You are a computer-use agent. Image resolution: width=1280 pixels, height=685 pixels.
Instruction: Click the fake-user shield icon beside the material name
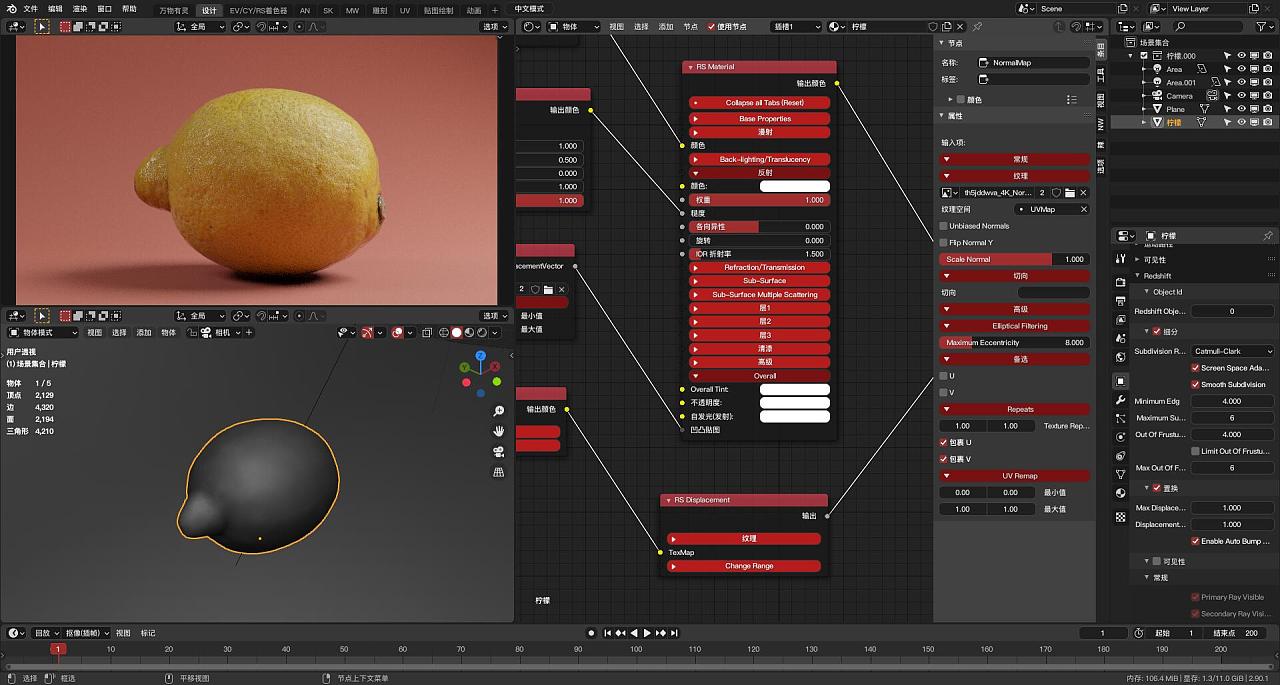click(x=933, y=28)
